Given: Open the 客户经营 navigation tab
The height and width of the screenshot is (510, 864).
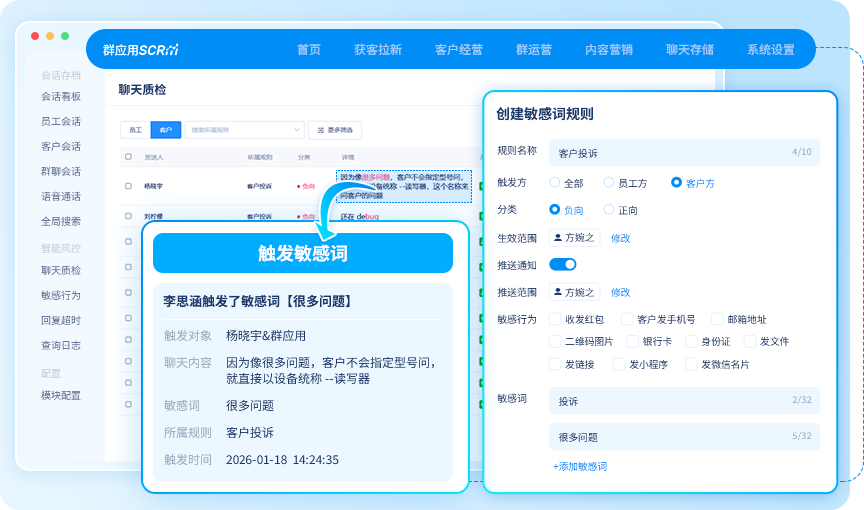Looking at the screenshot, I should [458, 50].
